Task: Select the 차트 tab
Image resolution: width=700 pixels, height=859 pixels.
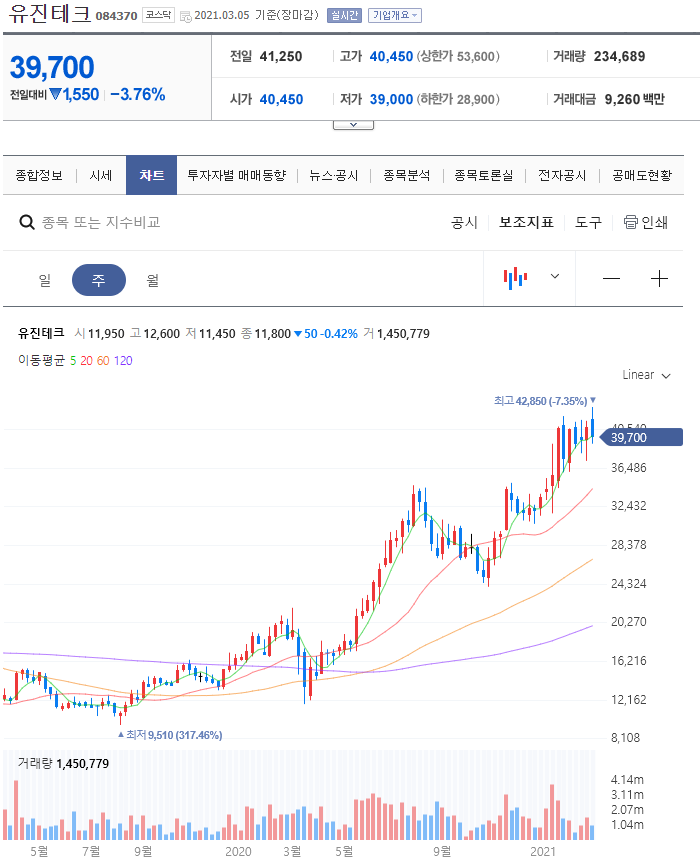Action: point(152,175)
